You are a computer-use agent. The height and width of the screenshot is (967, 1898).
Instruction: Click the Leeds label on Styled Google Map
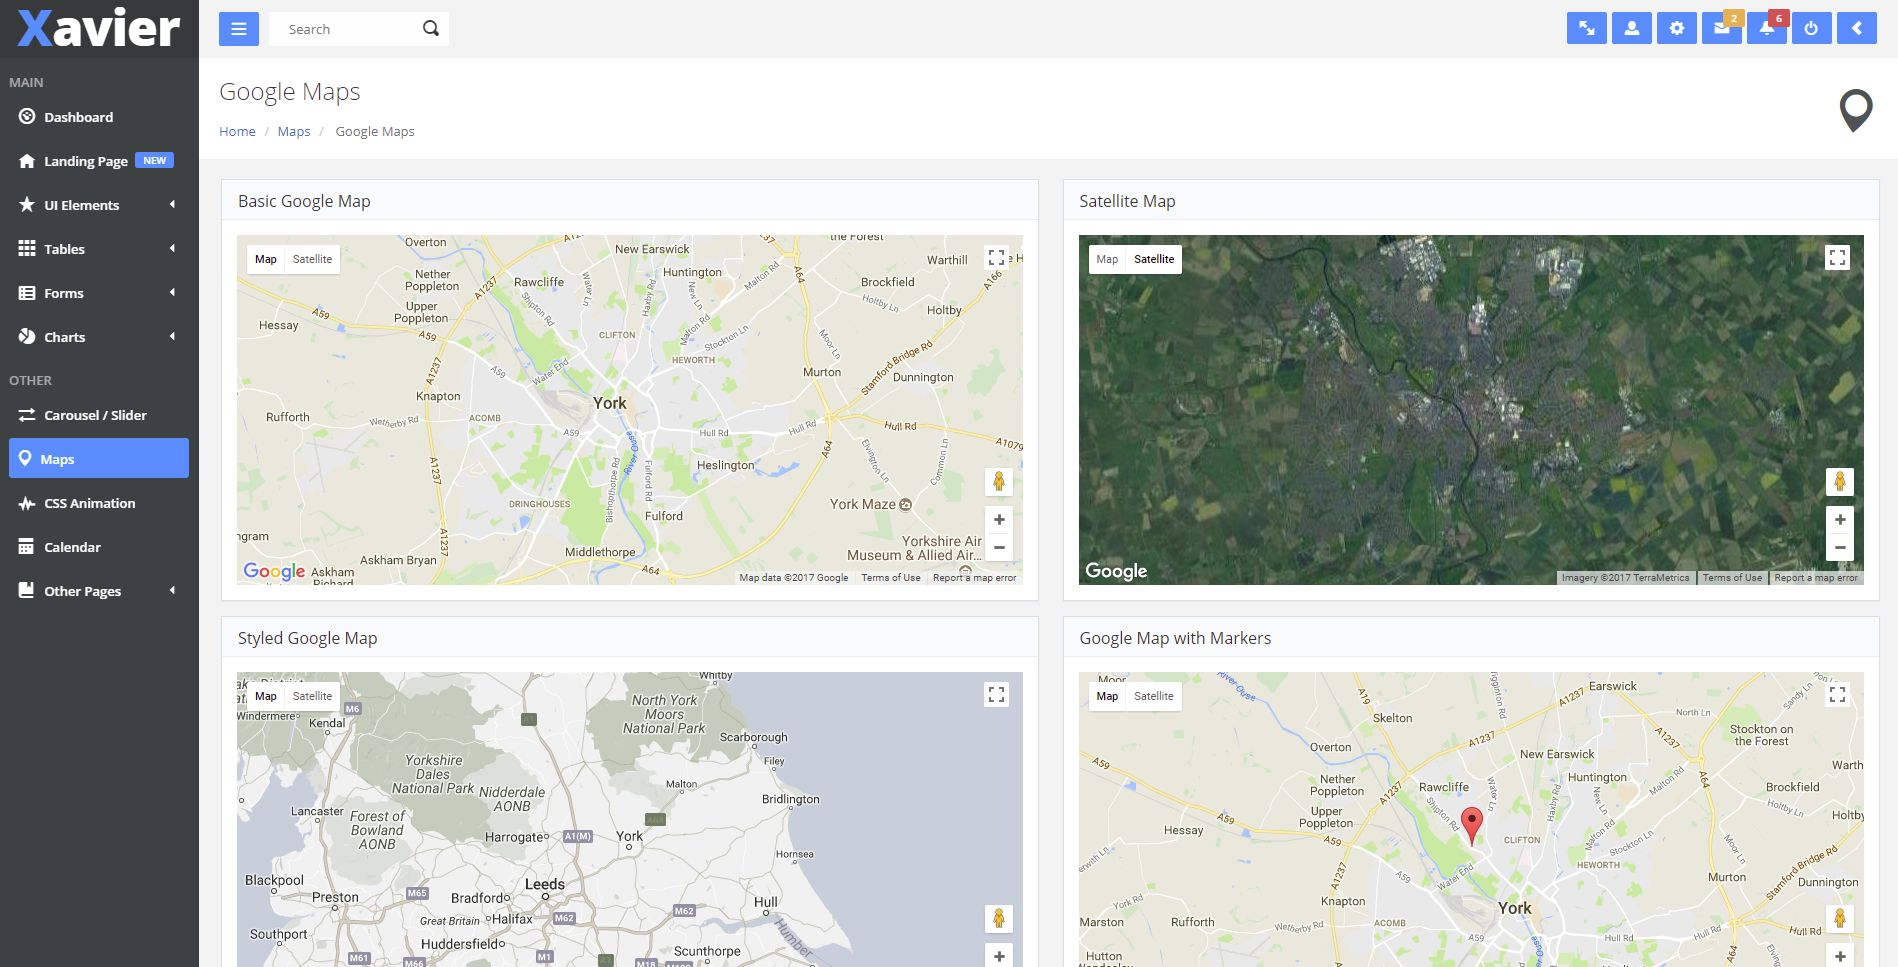coord(545,884)
